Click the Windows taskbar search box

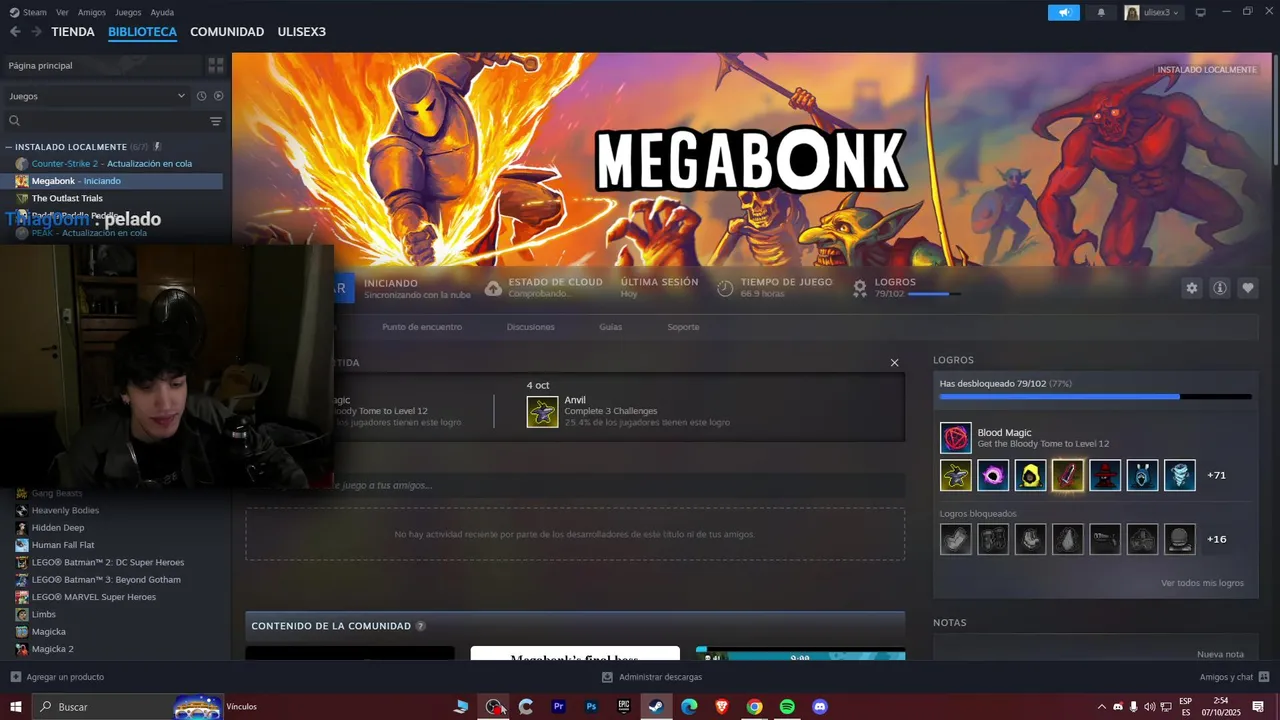pos(128,707)
